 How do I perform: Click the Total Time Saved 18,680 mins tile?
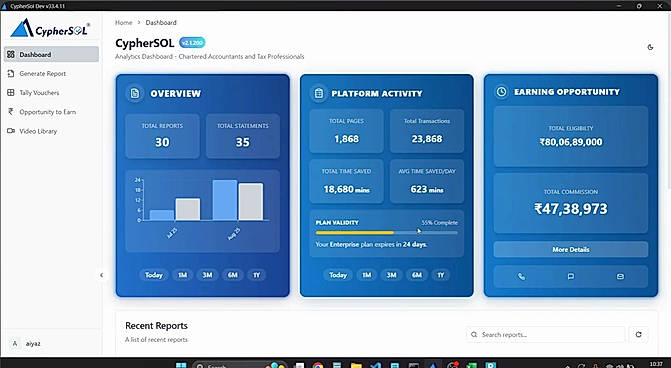[346, 181]
